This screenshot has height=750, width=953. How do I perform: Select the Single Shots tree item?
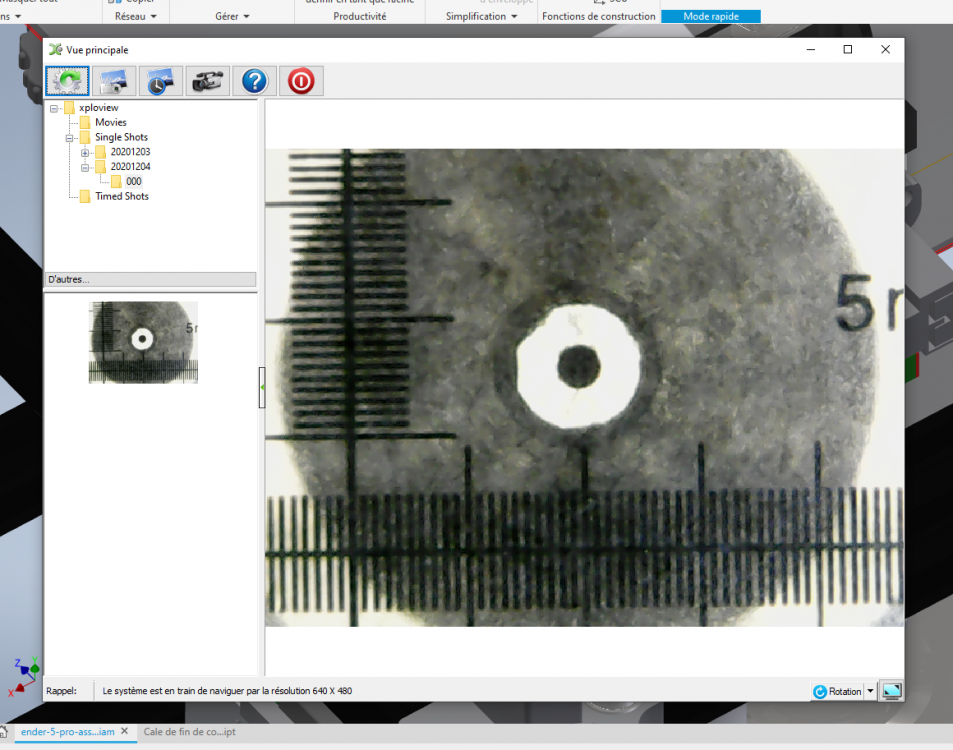pos(121,137)
